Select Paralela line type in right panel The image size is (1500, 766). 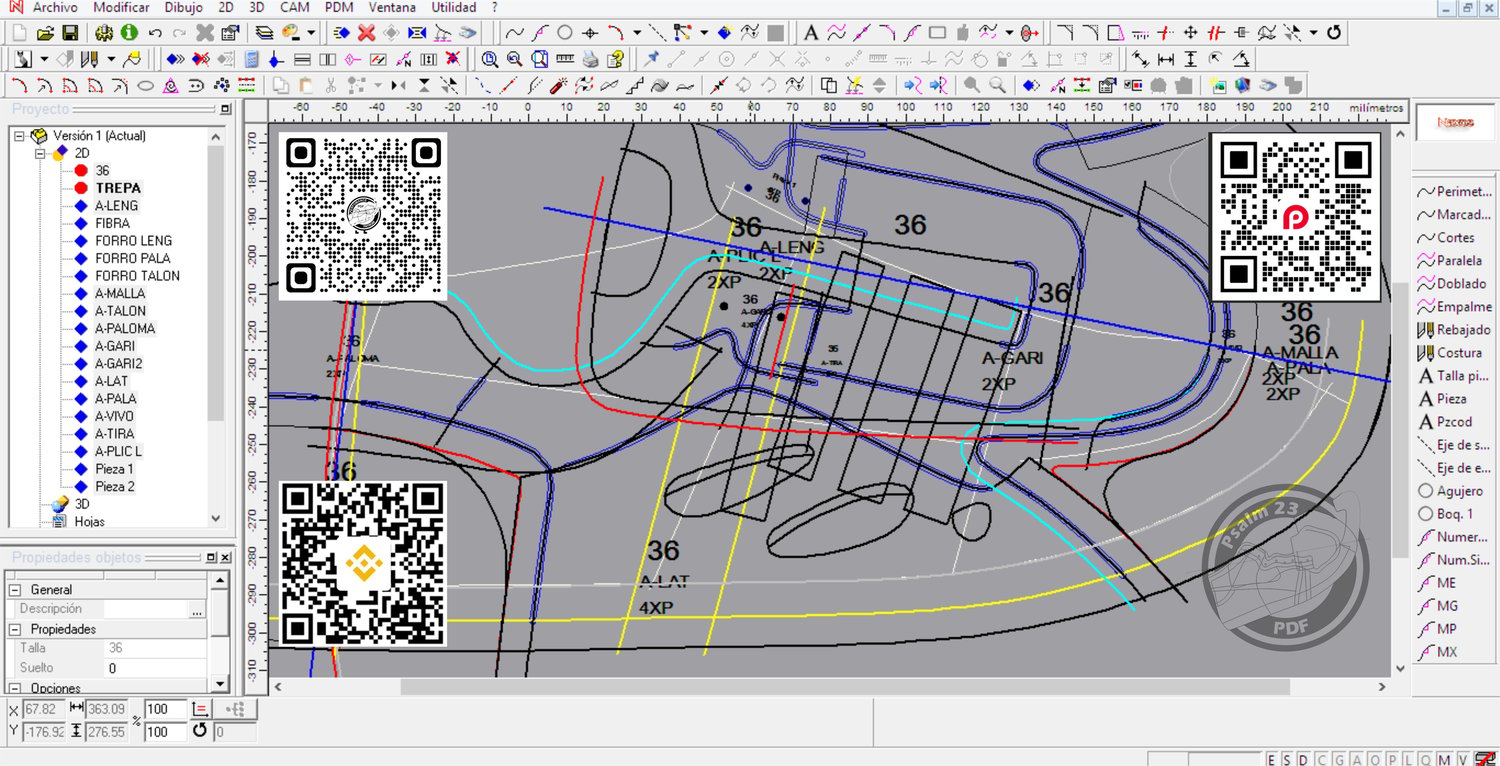(1450, 260)
